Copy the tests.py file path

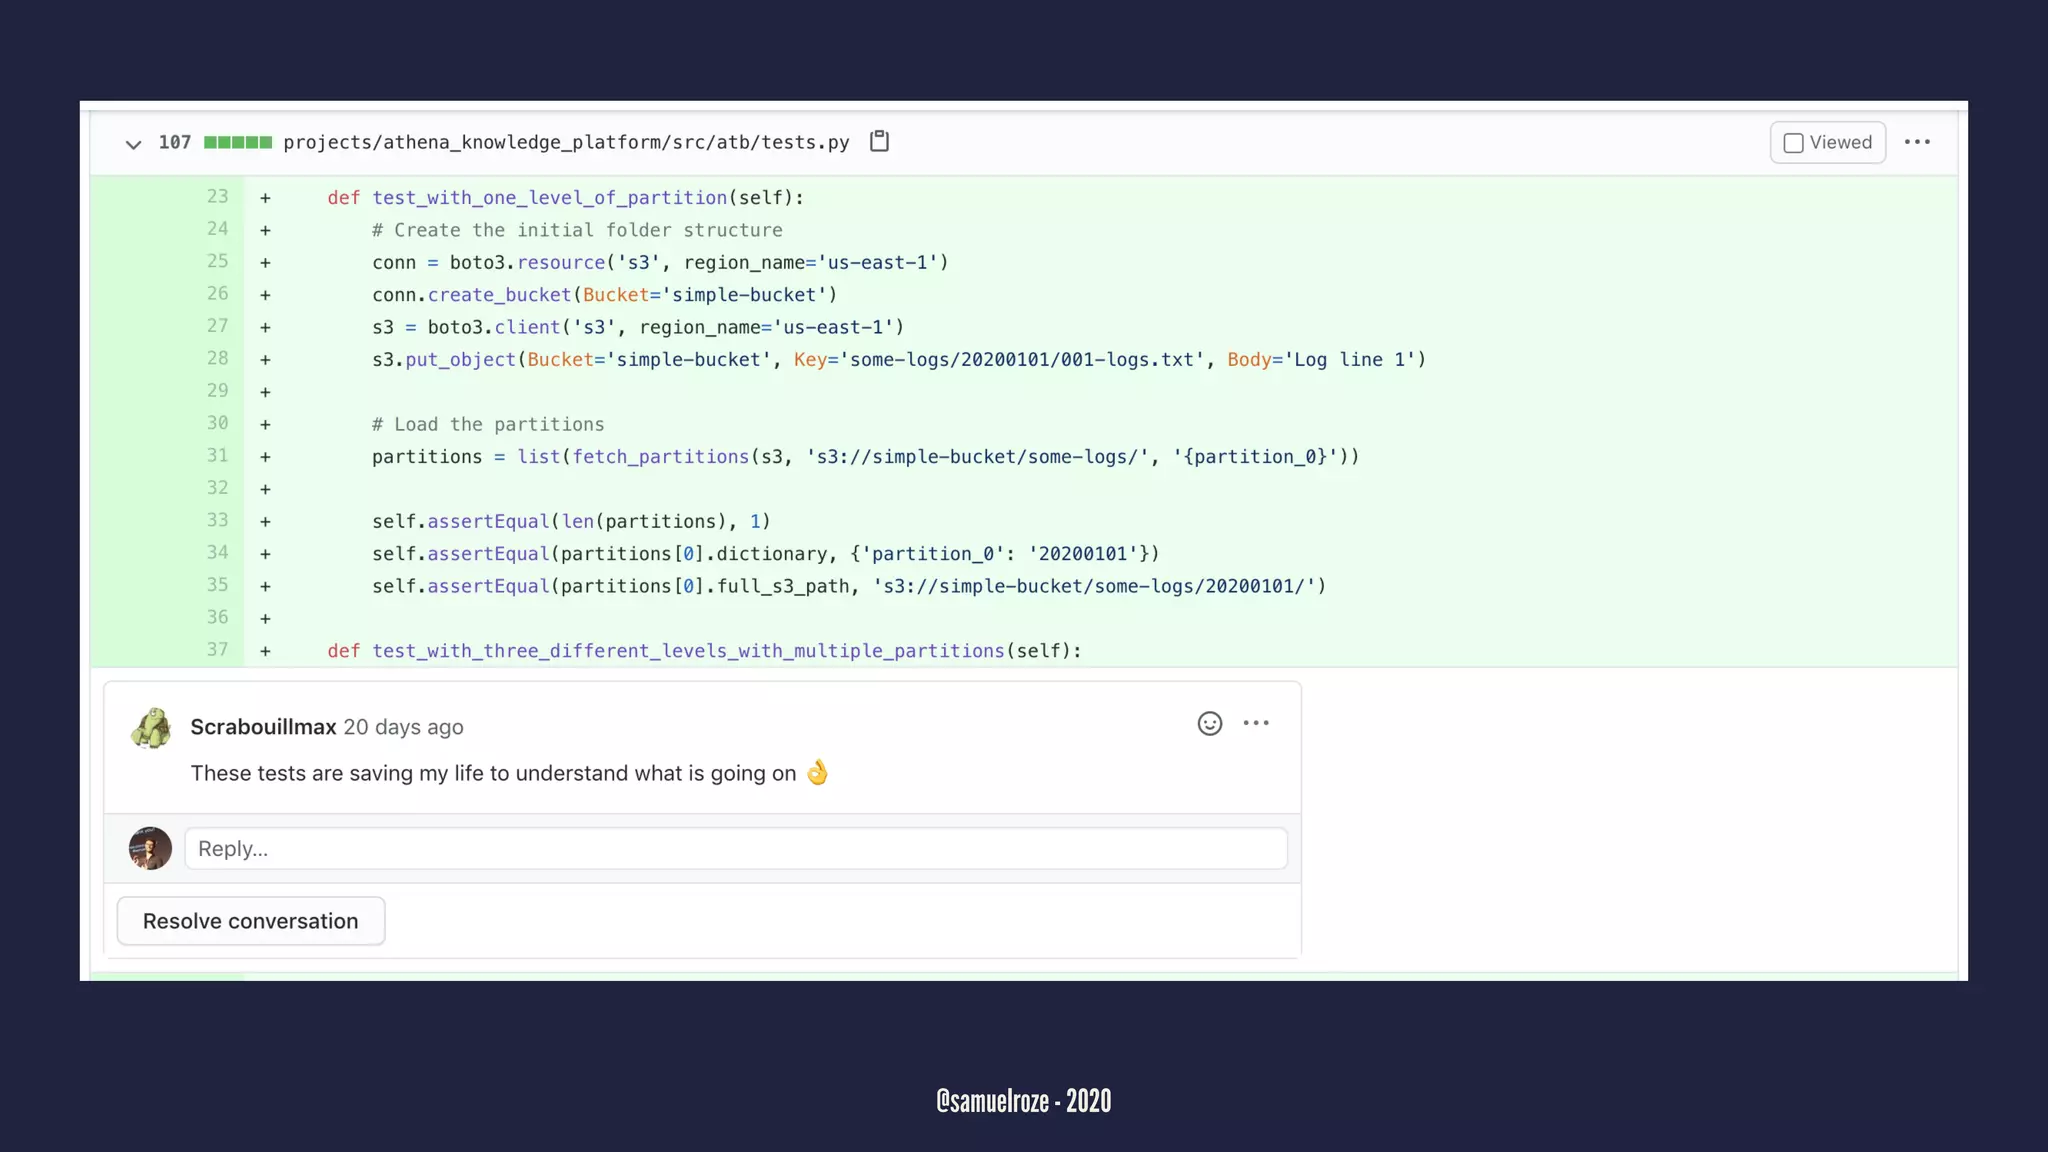[x=879, y=141]
